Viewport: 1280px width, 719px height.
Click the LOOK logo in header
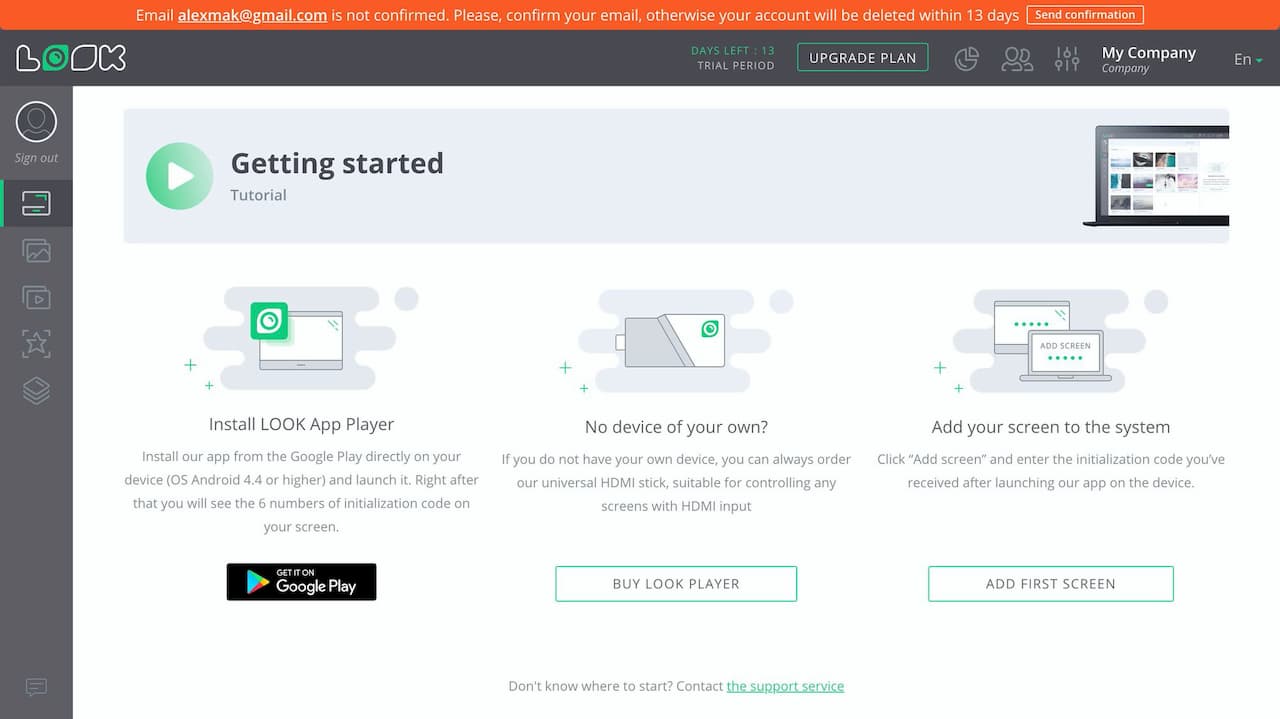tap(71, 58)
